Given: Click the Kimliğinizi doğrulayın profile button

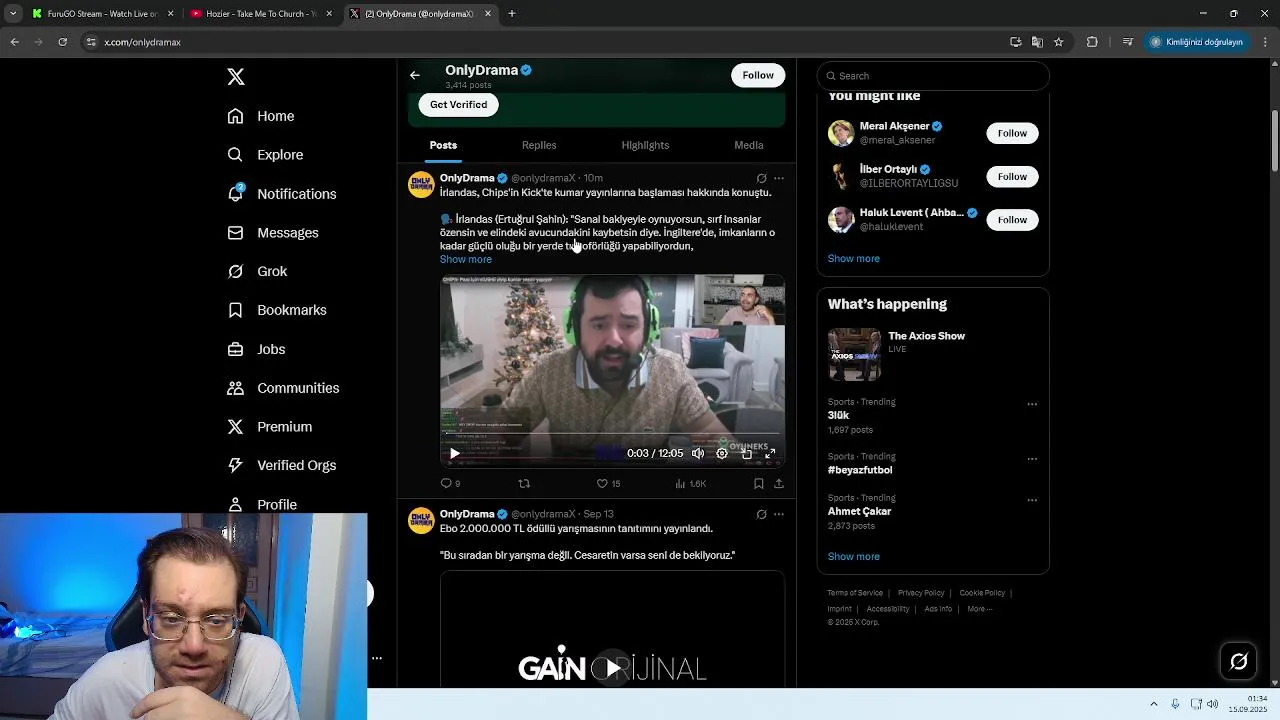Looking at the screenshot, I should (x=1197, y=42).
